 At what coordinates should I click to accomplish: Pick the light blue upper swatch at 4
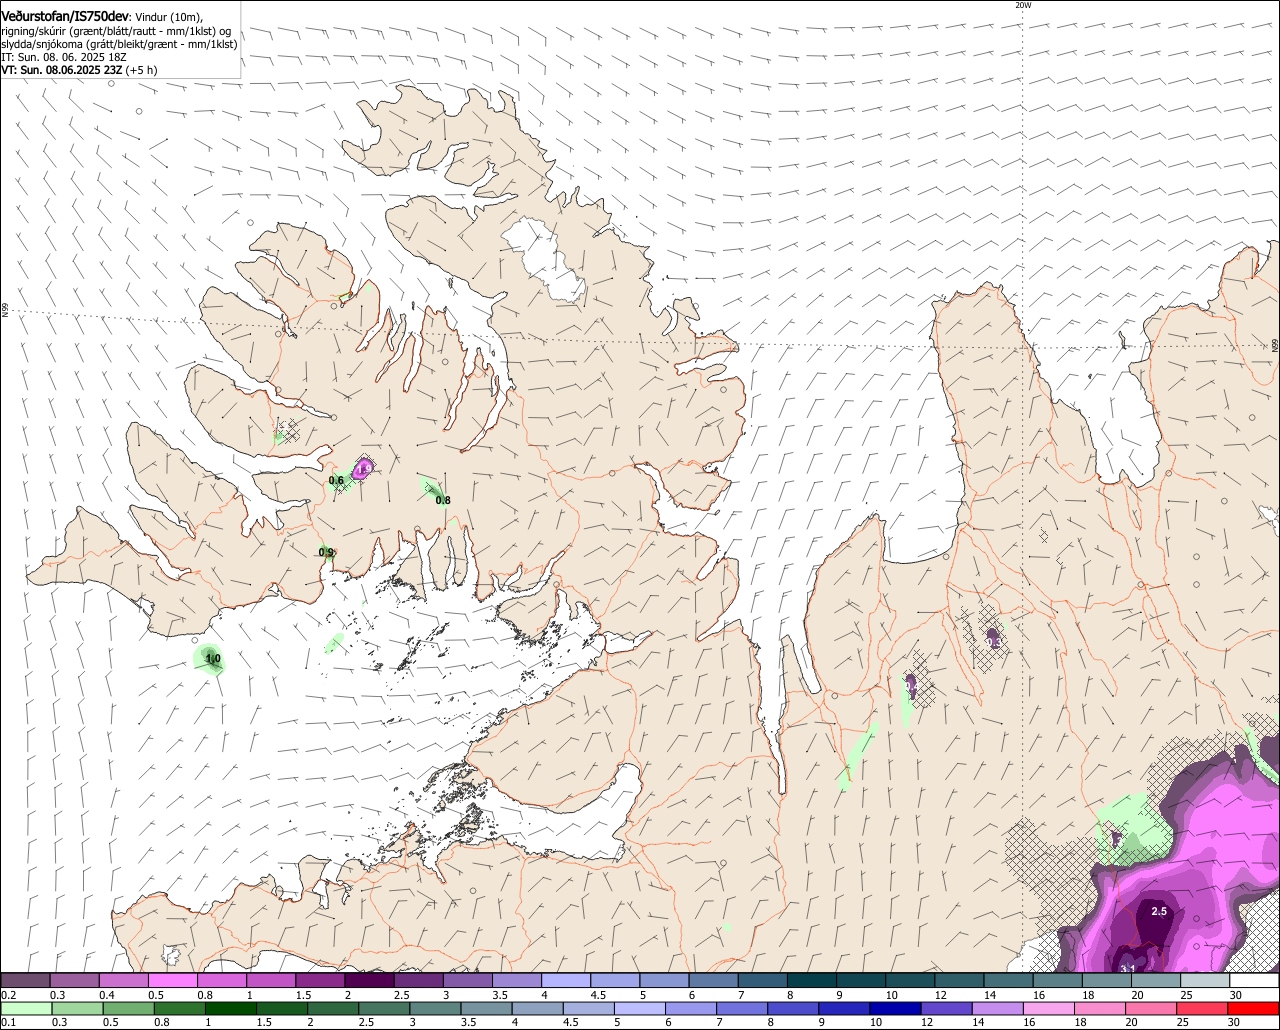(x=566, y=981)
